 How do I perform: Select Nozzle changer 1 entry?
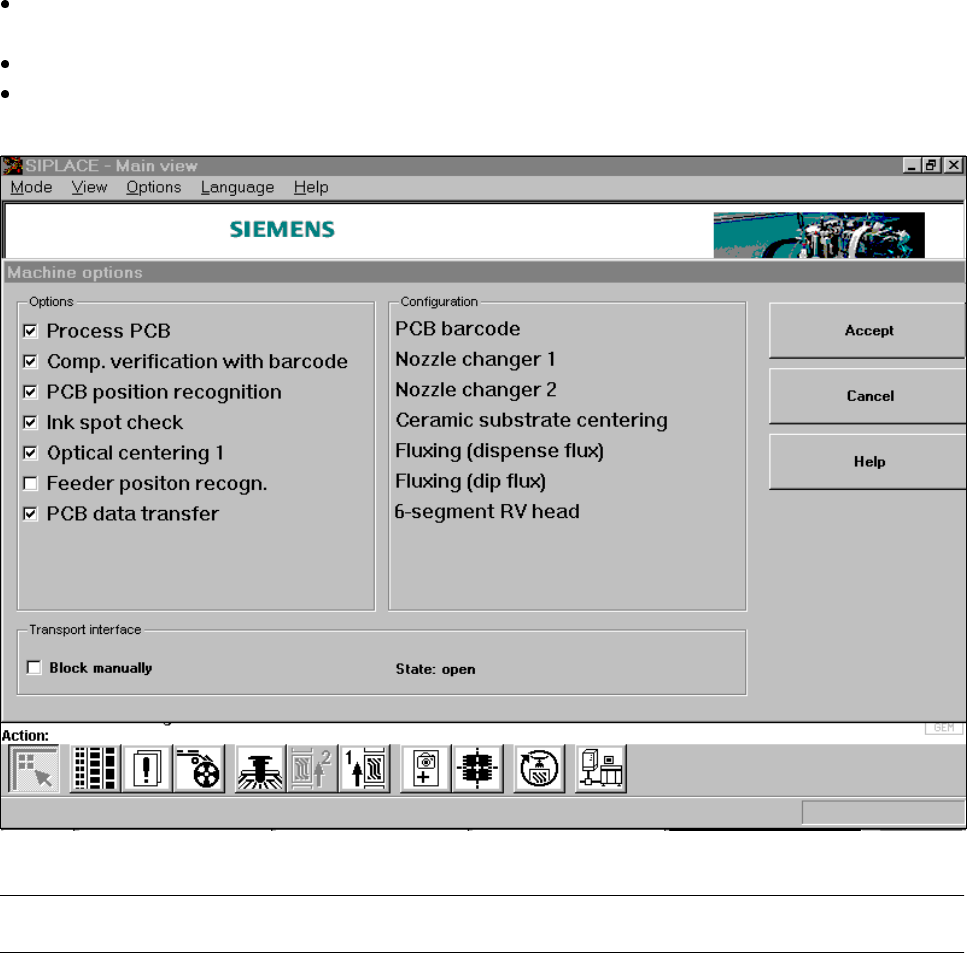tap(475, 360)
